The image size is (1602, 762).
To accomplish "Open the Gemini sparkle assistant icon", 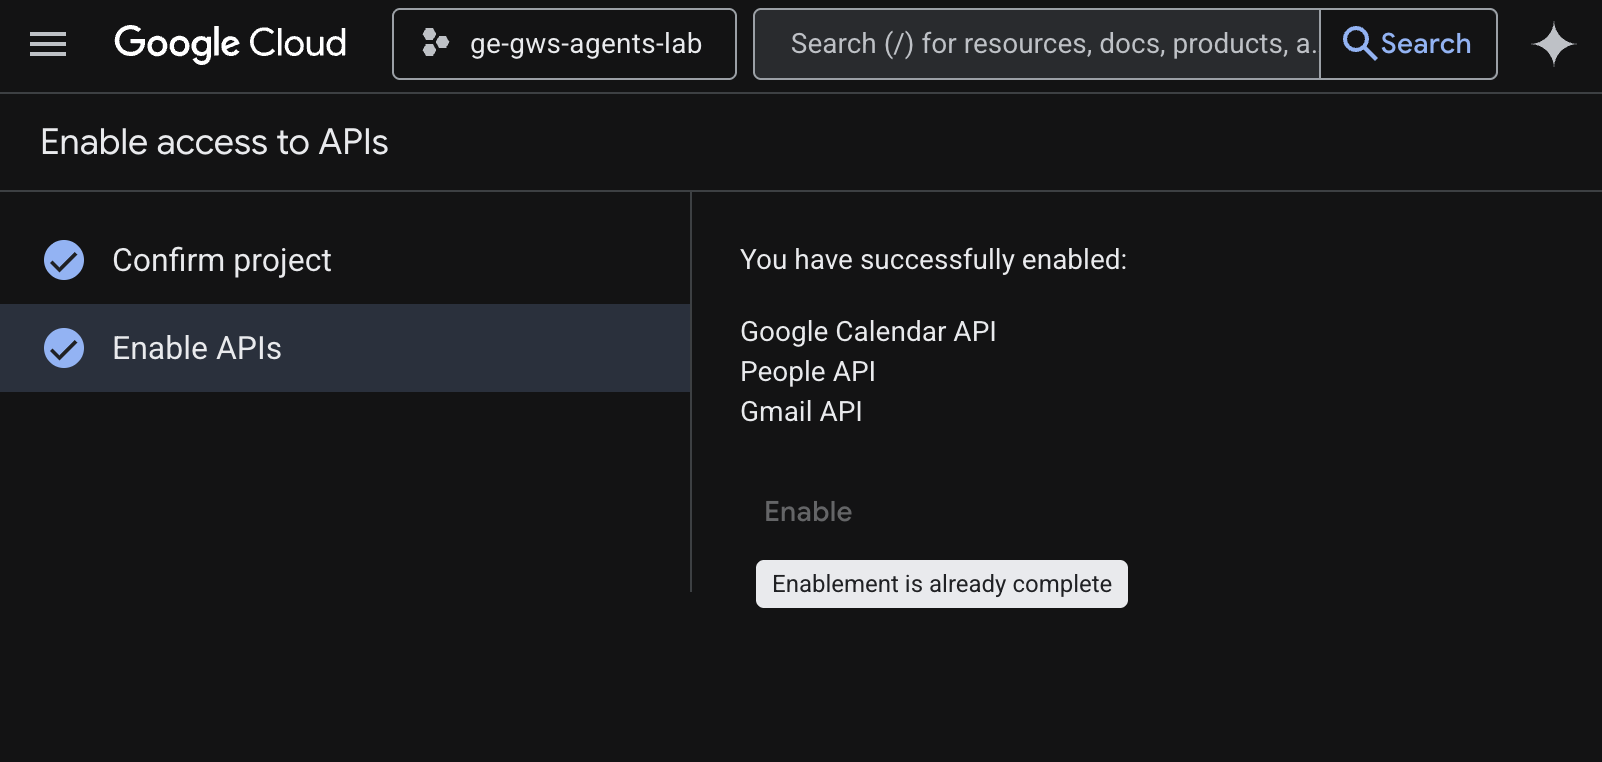I will (1553, 45).
